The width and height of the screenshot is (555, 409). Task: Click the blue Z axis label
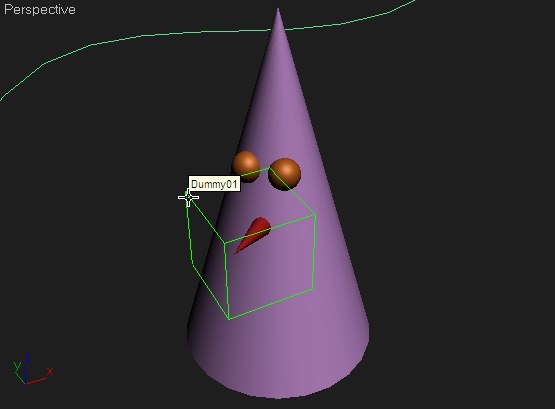pyautogui.click(x=27, y=358)
